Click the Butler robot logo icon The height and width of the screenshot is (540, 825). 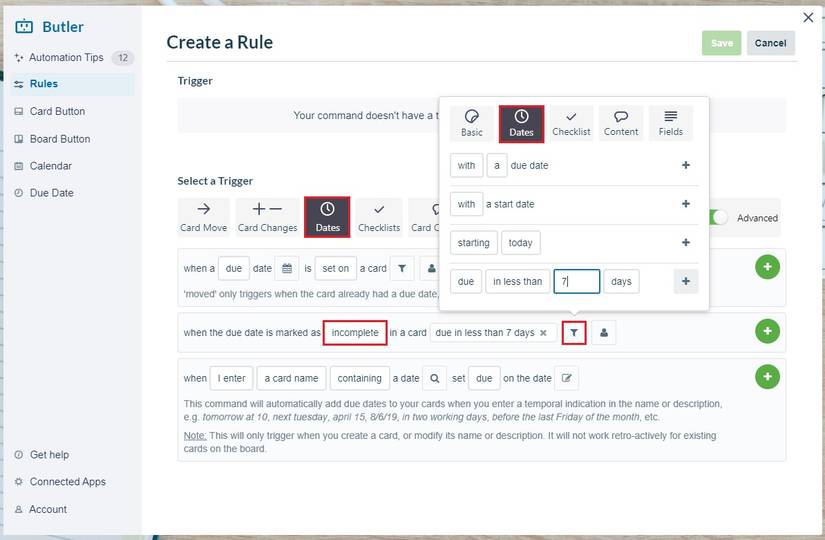[24, 26]
